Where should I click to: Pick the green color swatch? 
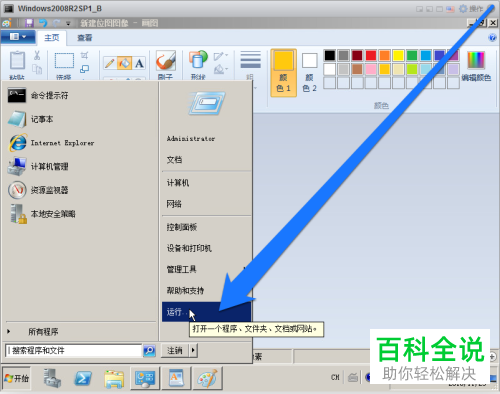412,55
